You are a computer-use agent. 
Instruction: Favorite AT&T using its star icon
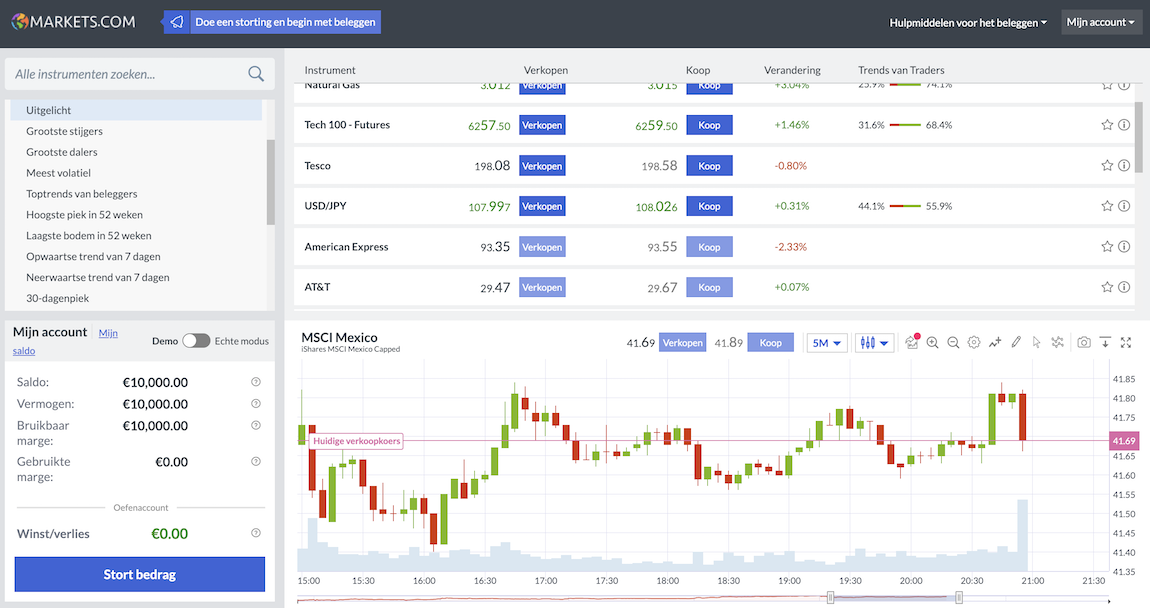(1107, 287)
